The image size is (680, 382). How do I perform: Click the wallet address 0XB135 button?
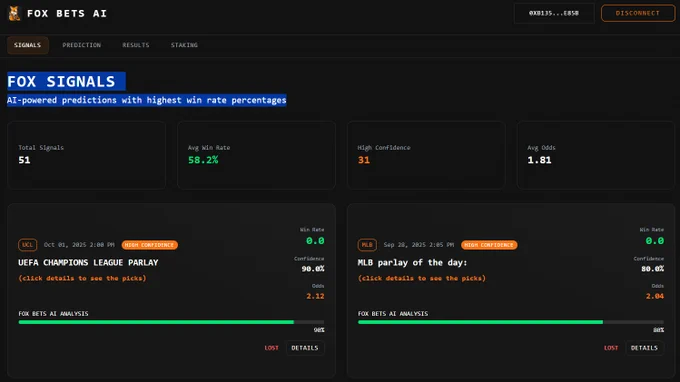(554, 13)
